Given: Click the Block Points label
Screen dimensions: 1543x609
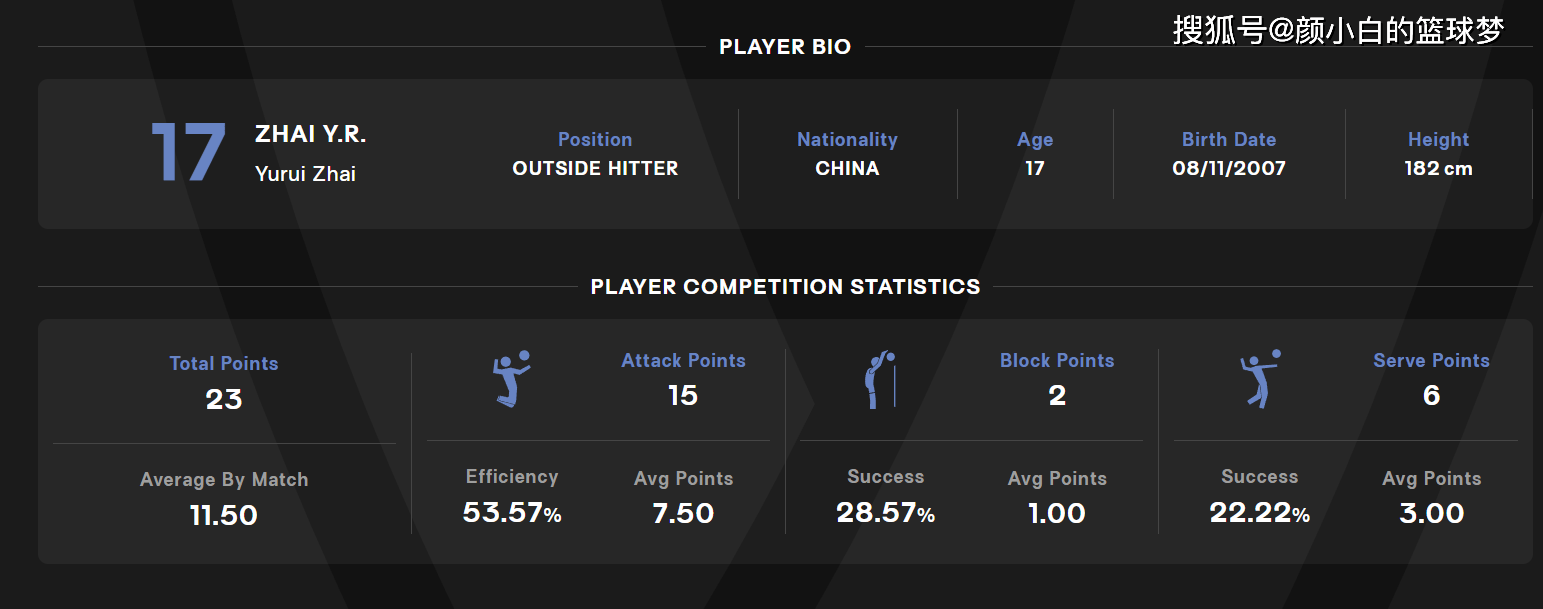Looking at the screenshot, I should [x=1057, y=361].
